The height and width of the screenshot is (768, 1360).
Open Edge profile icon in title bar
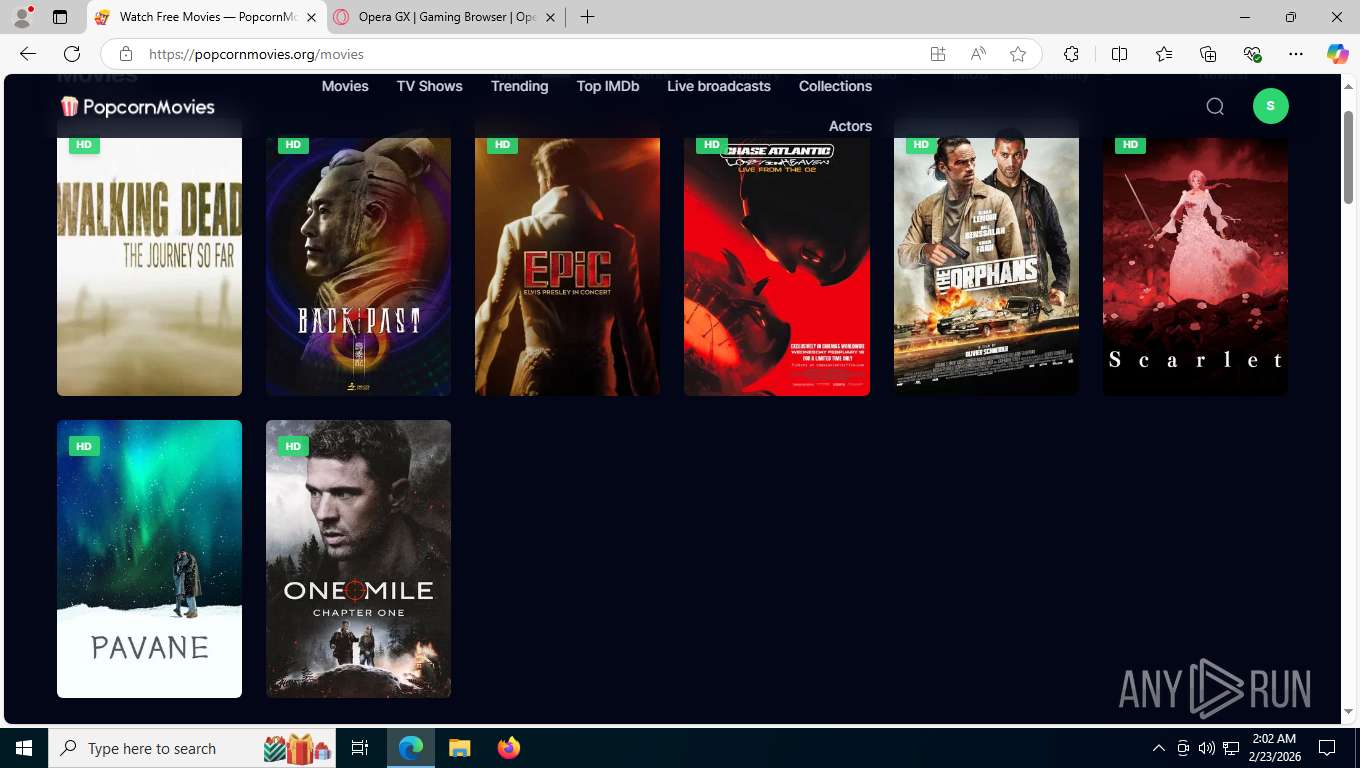point(21,17)
